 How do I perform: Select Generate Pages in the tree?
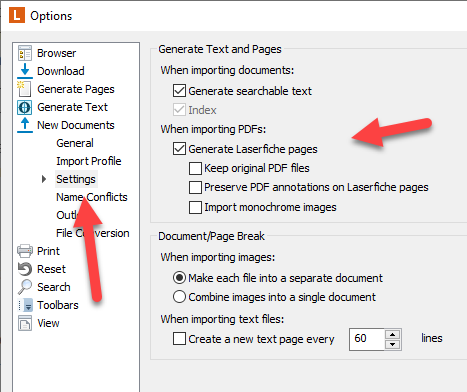point(76,89)
